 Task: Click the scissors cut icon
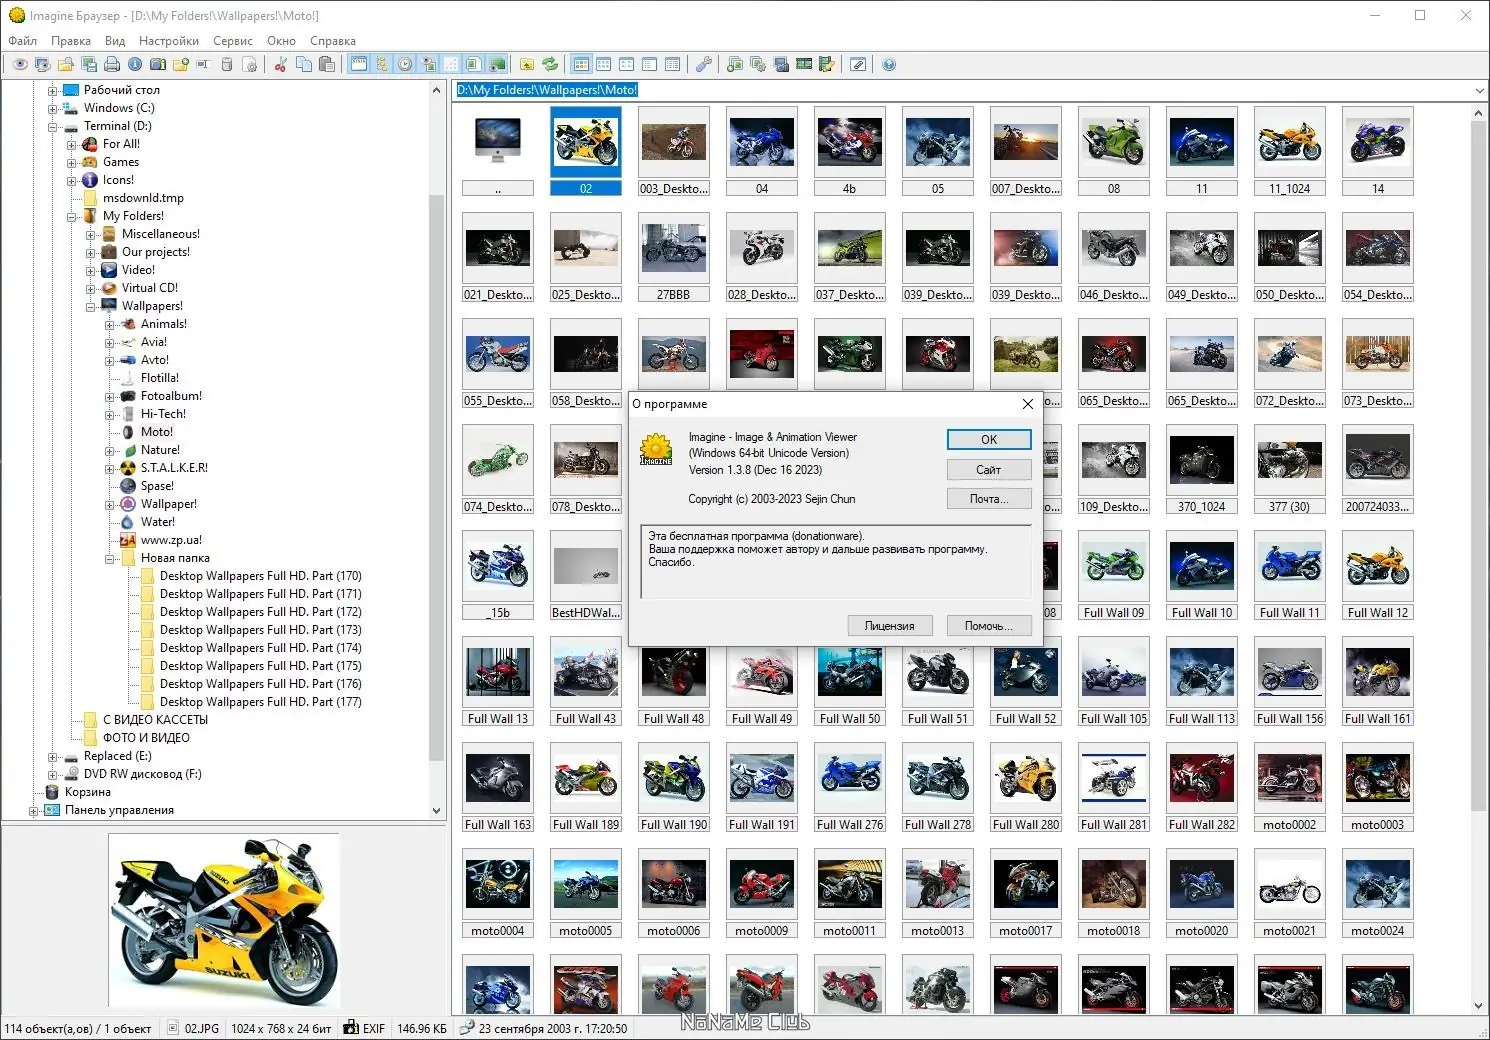click(x=280, y=64)
